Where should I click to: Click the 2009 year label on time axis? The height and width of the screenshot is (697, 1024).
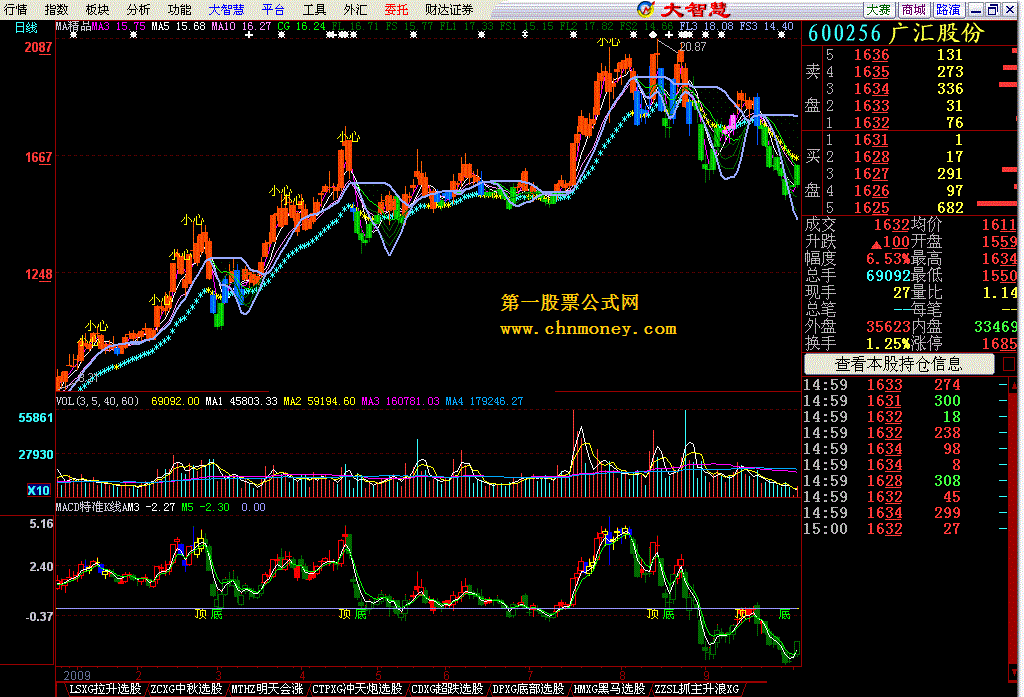click(x=77, y=675)
